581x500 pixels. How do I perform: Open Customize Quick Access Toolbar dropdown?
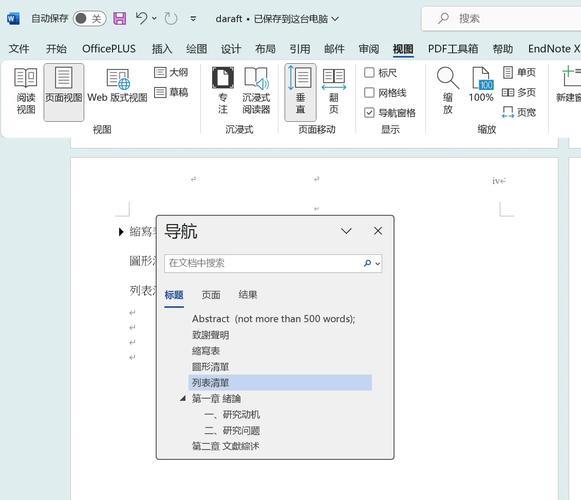pyautogui.click(x=193, y=18)
